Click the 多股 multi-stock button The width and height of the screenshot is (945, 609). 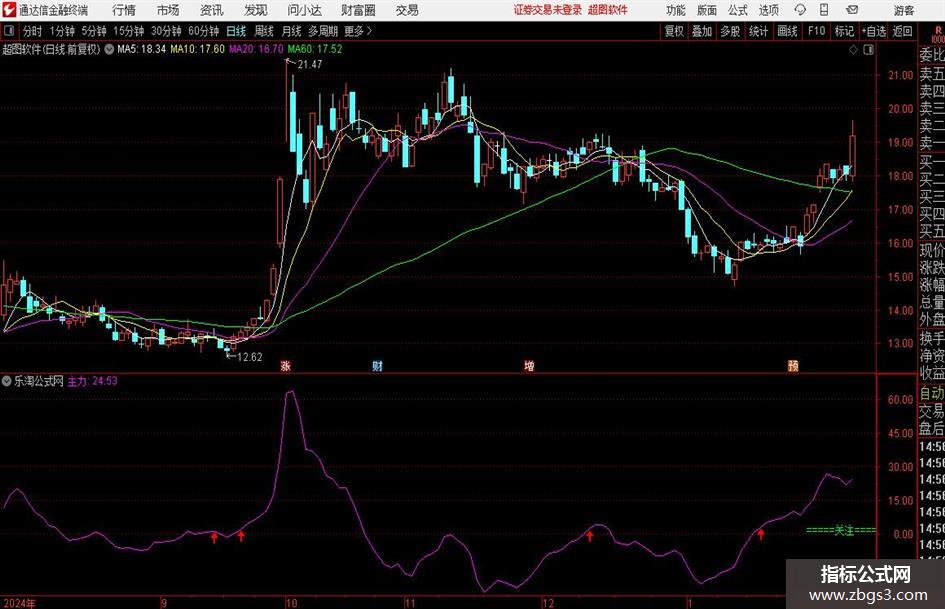(x=730, y=31)
